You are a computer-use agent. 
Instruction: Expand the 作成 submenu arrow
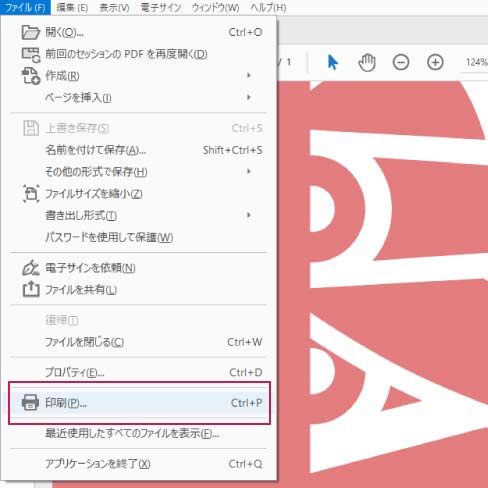tap(249, 75)
